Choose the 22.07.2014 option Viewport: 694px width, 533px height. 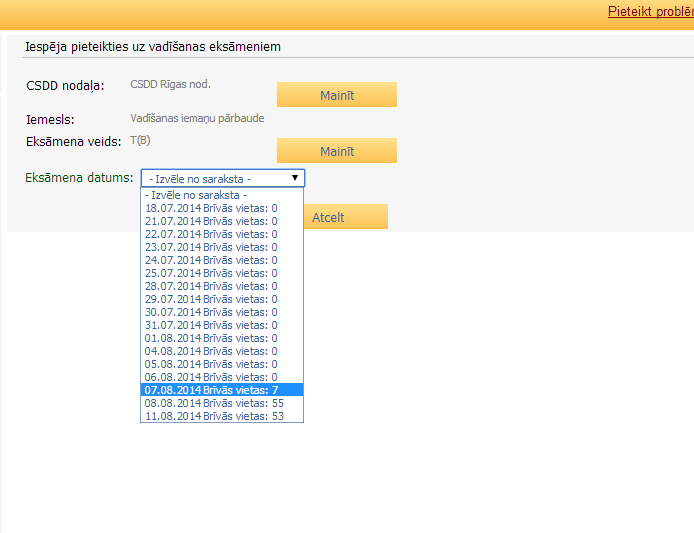222,234
